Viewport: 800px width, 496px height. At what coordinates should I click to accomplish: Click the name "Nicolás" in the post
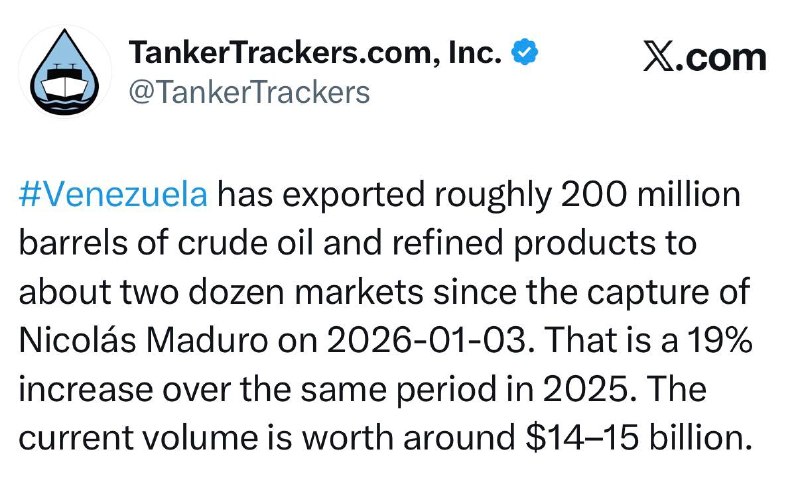77,340
